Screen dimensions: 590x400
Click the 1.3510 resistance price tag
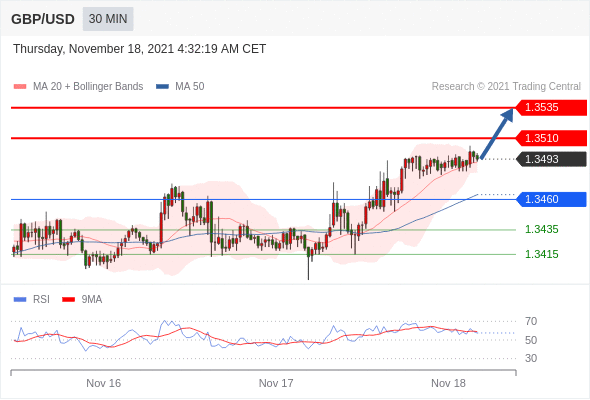[551, 138]
